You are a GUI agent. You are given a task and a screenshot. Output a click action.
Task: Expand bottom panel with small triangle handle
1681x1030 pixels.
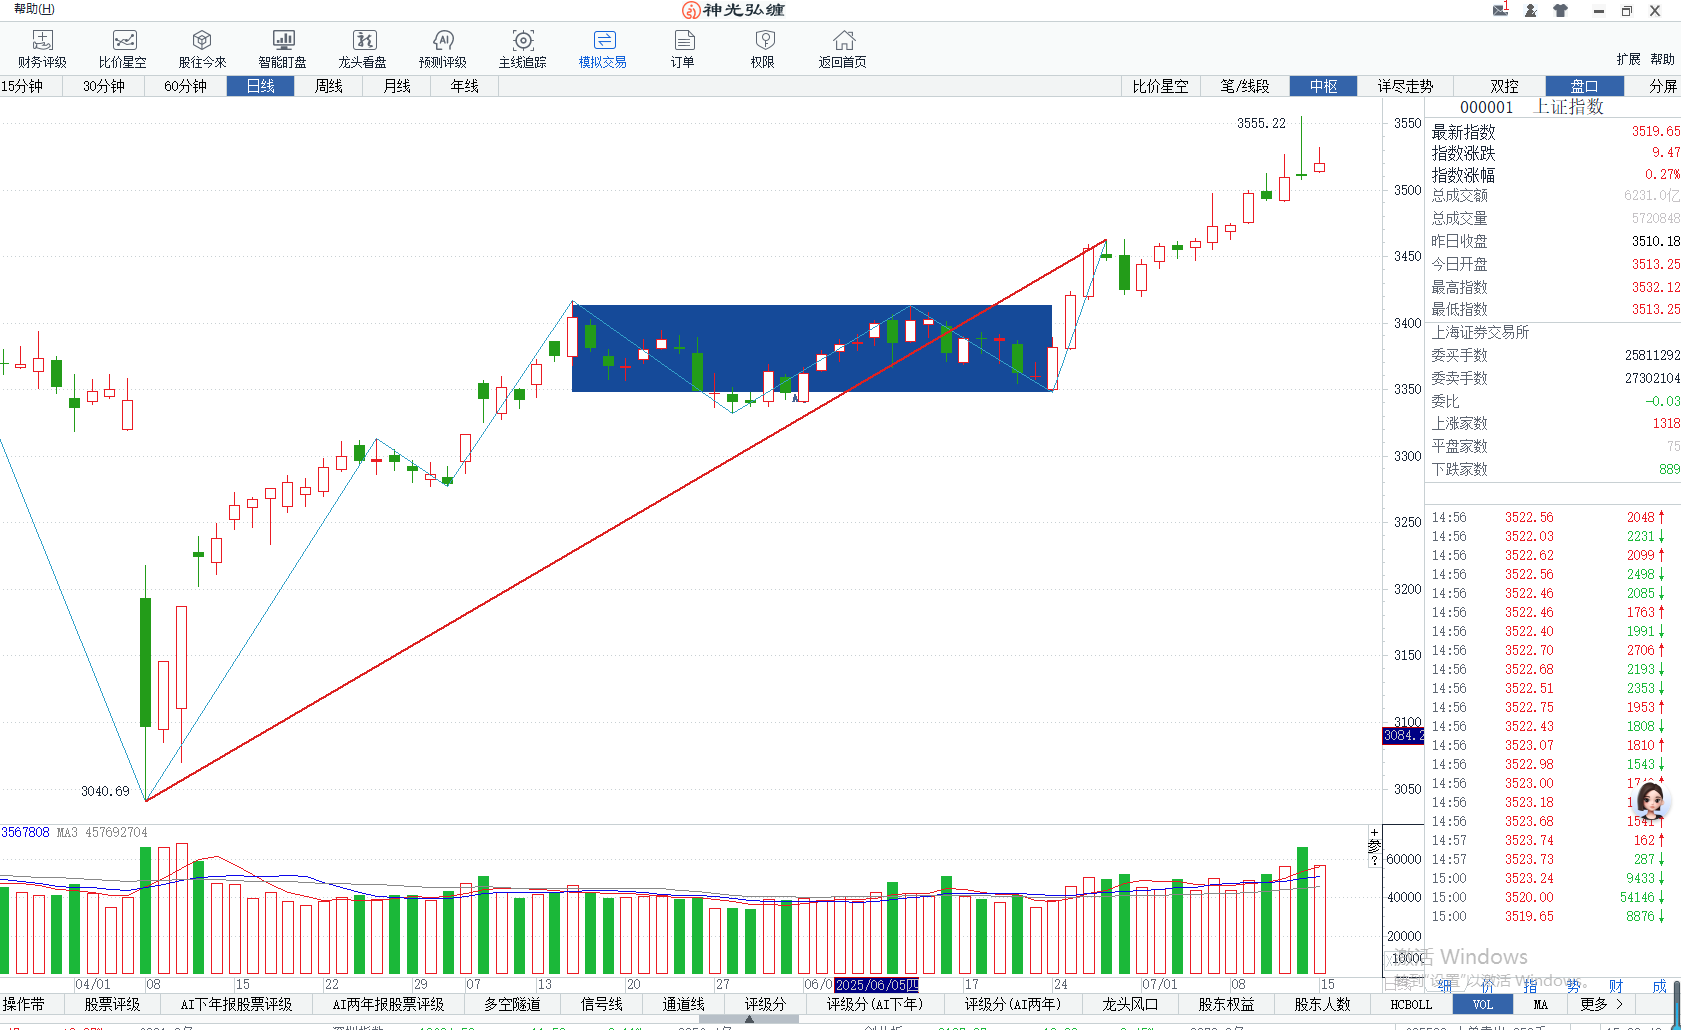tap(749, 1019)
